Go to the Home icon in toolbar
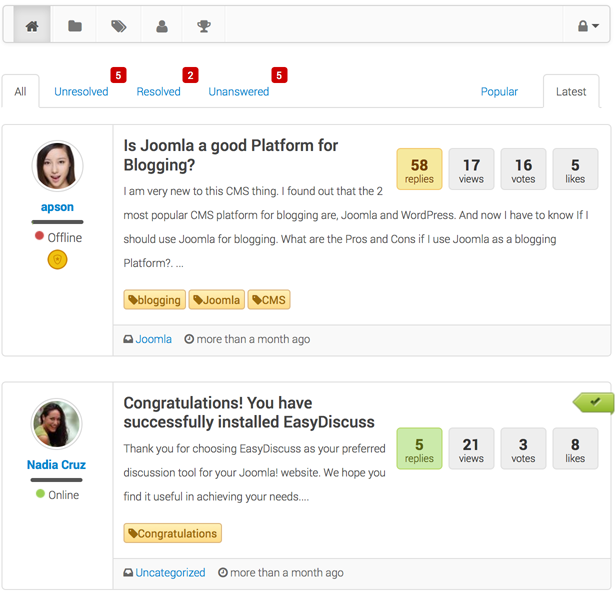The image size is (615, 610). click(32, 26)
